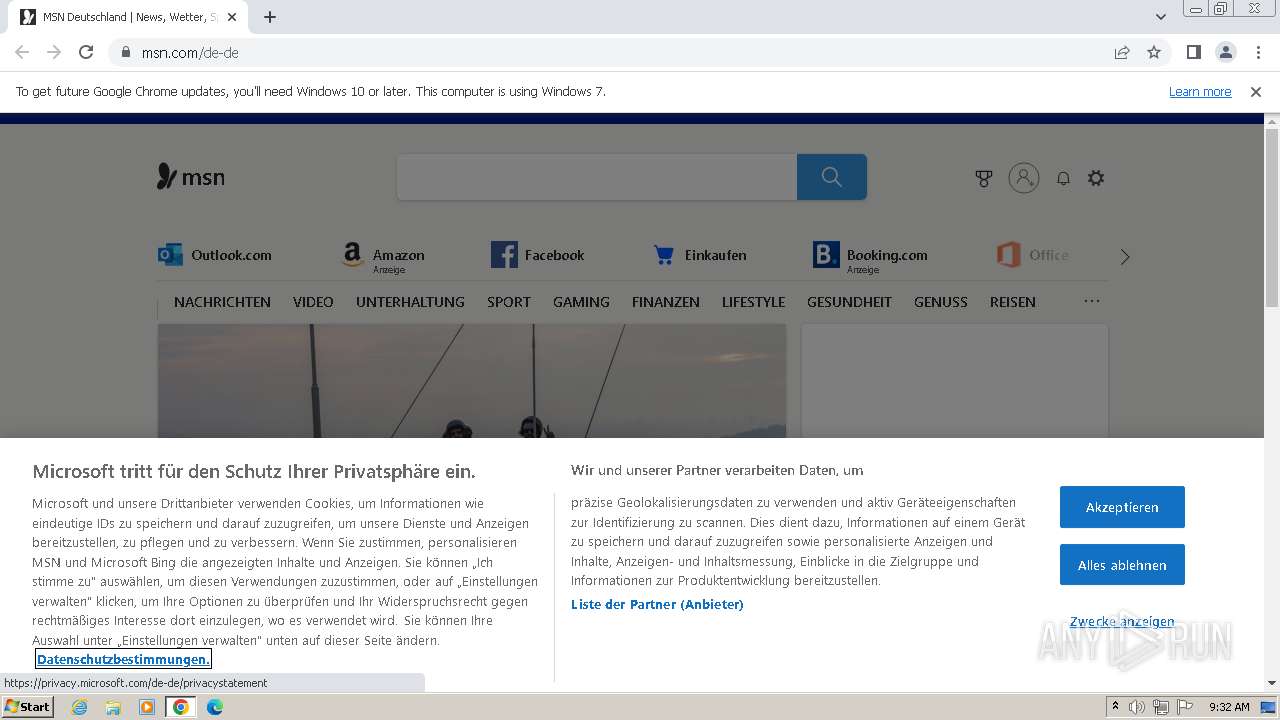This screenshot has height=720, width=1280.
Task: Go to the REISEN section
Action: pos(1013,302)
